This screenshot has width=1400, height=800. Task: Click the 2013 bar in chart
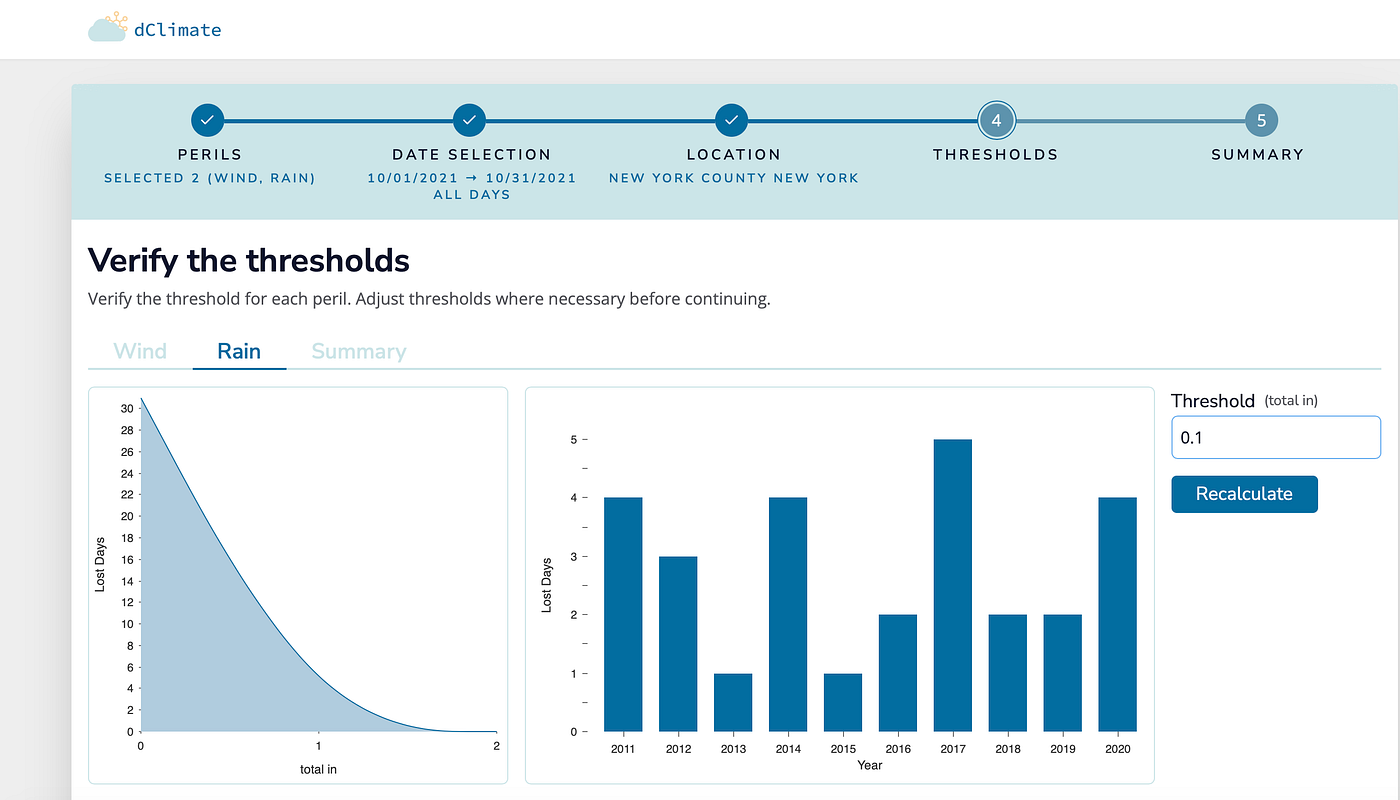[x=733, y=702]
